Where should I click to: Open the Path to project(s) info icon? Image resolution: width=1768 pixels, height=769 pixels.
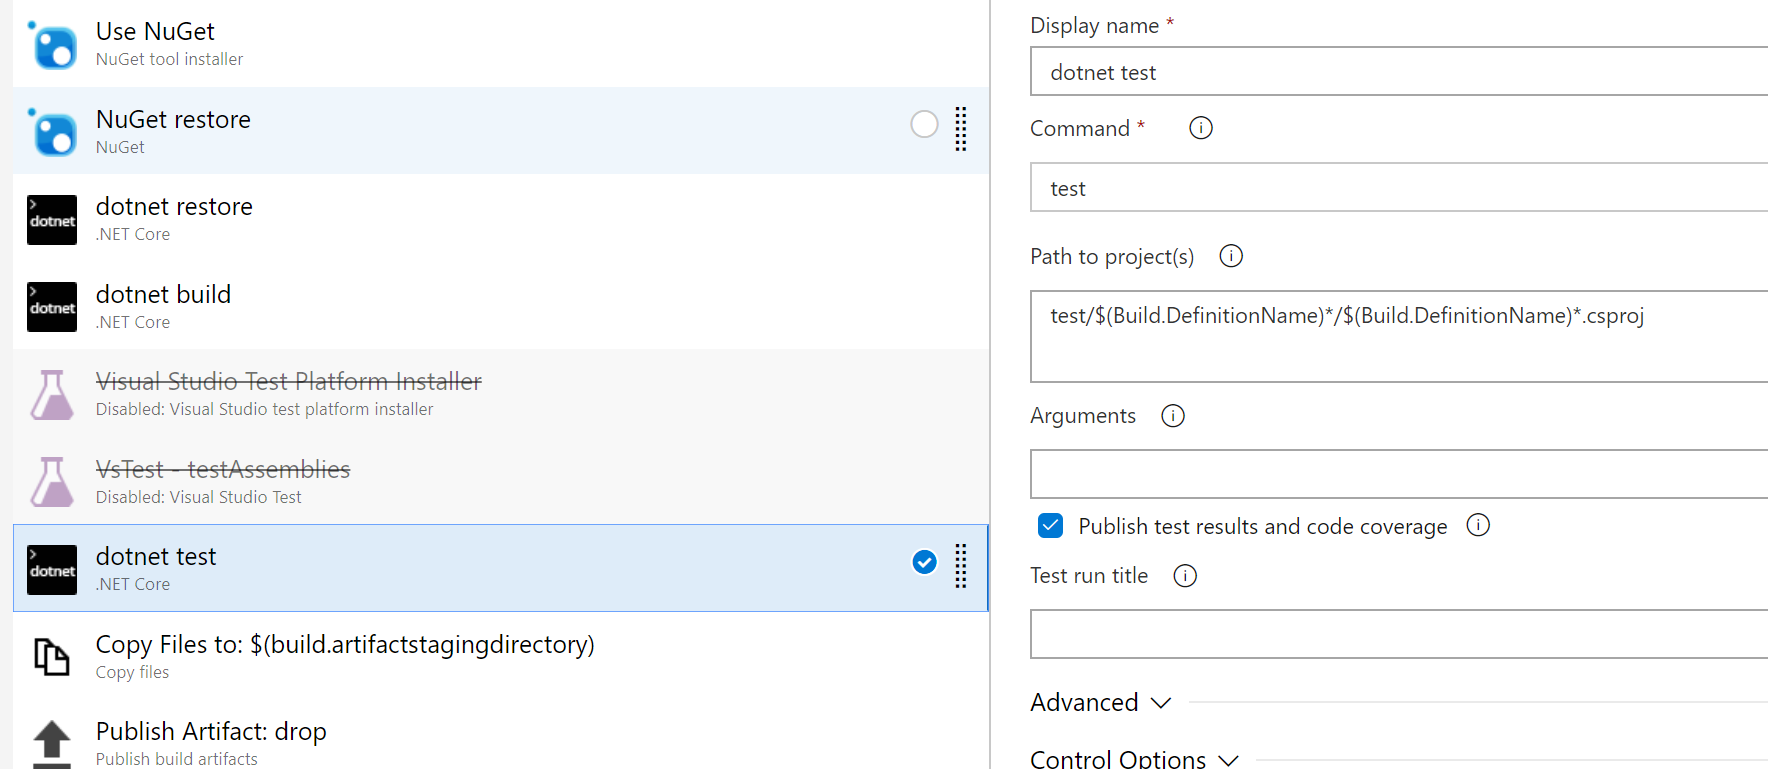(x=1231, y=256)
